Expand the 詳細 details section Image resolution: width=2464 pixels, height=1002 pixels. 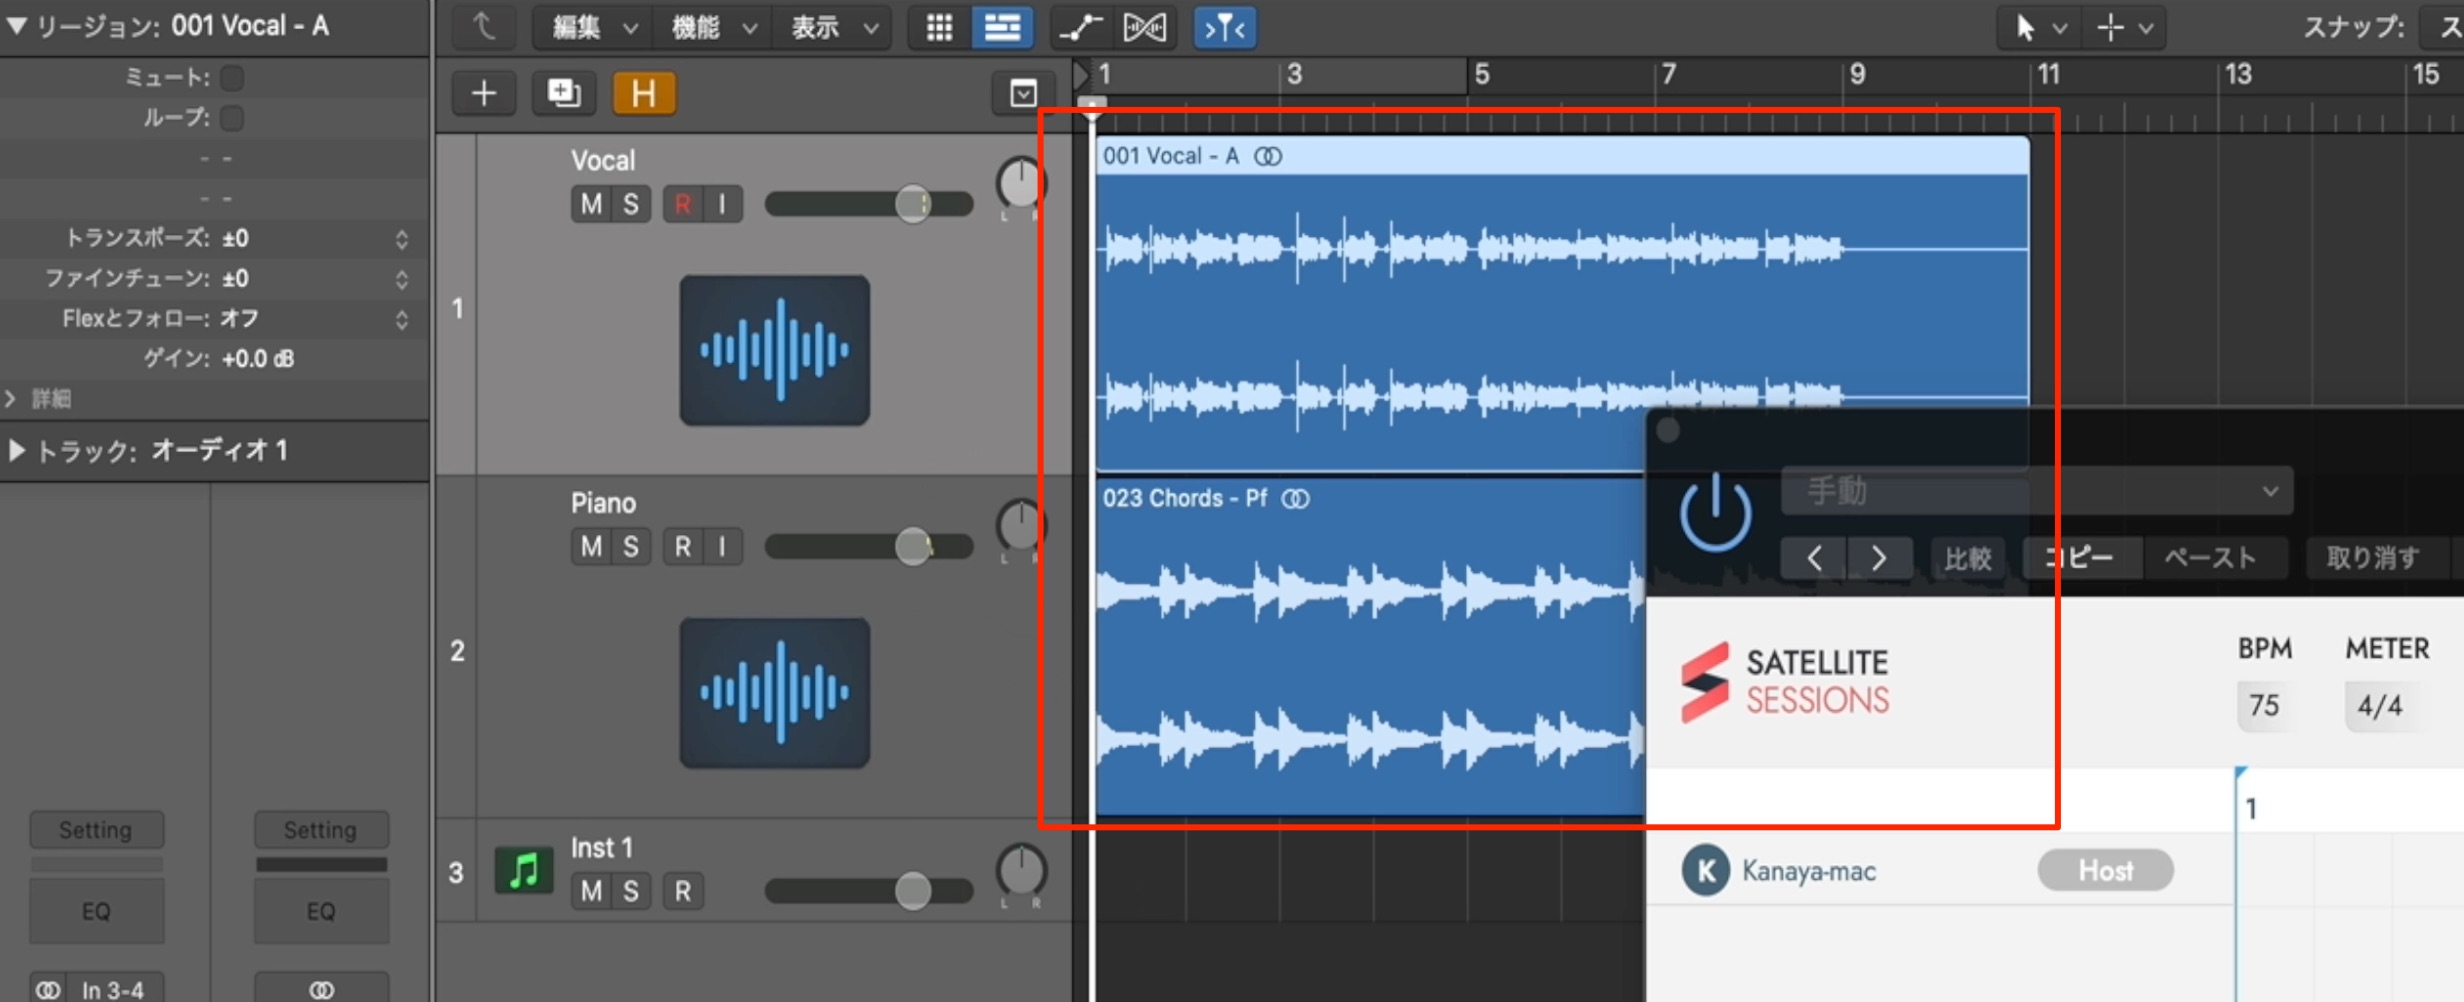point(11,399)
